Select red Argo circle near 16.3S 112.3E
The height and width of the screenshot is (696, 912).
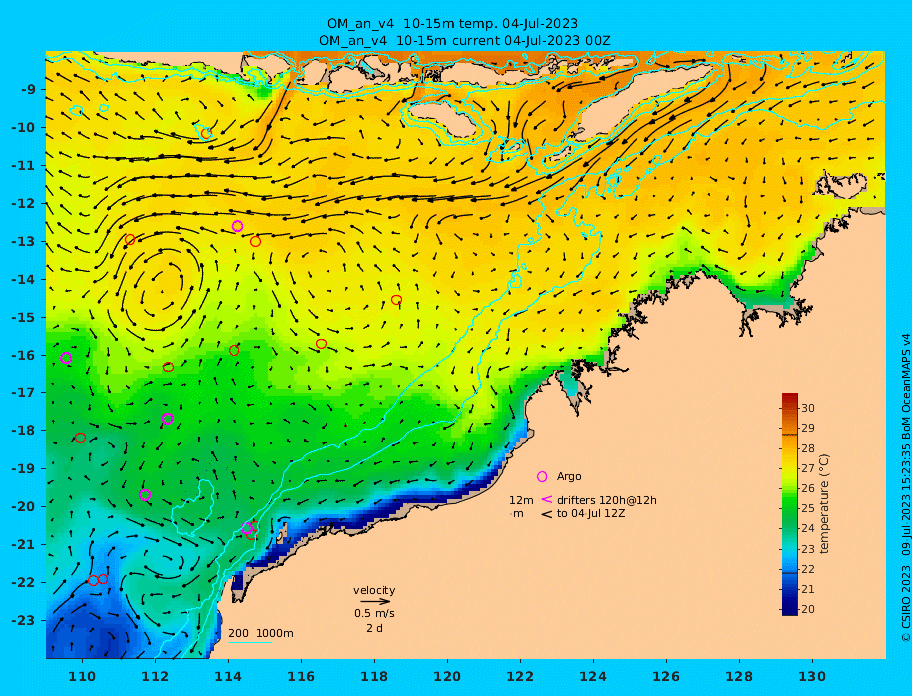pos(168,367)
